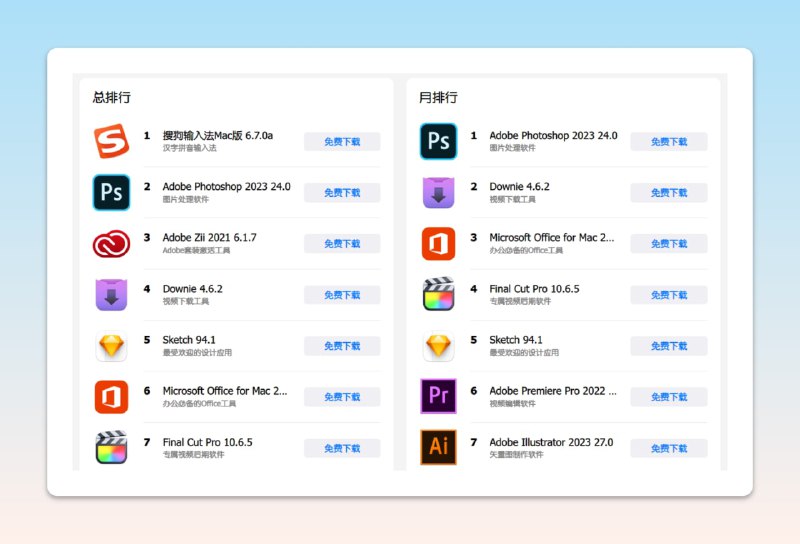
Task: Open Adobe Illustrator 2023 27.0 title link
Action: tap(551, 442)
